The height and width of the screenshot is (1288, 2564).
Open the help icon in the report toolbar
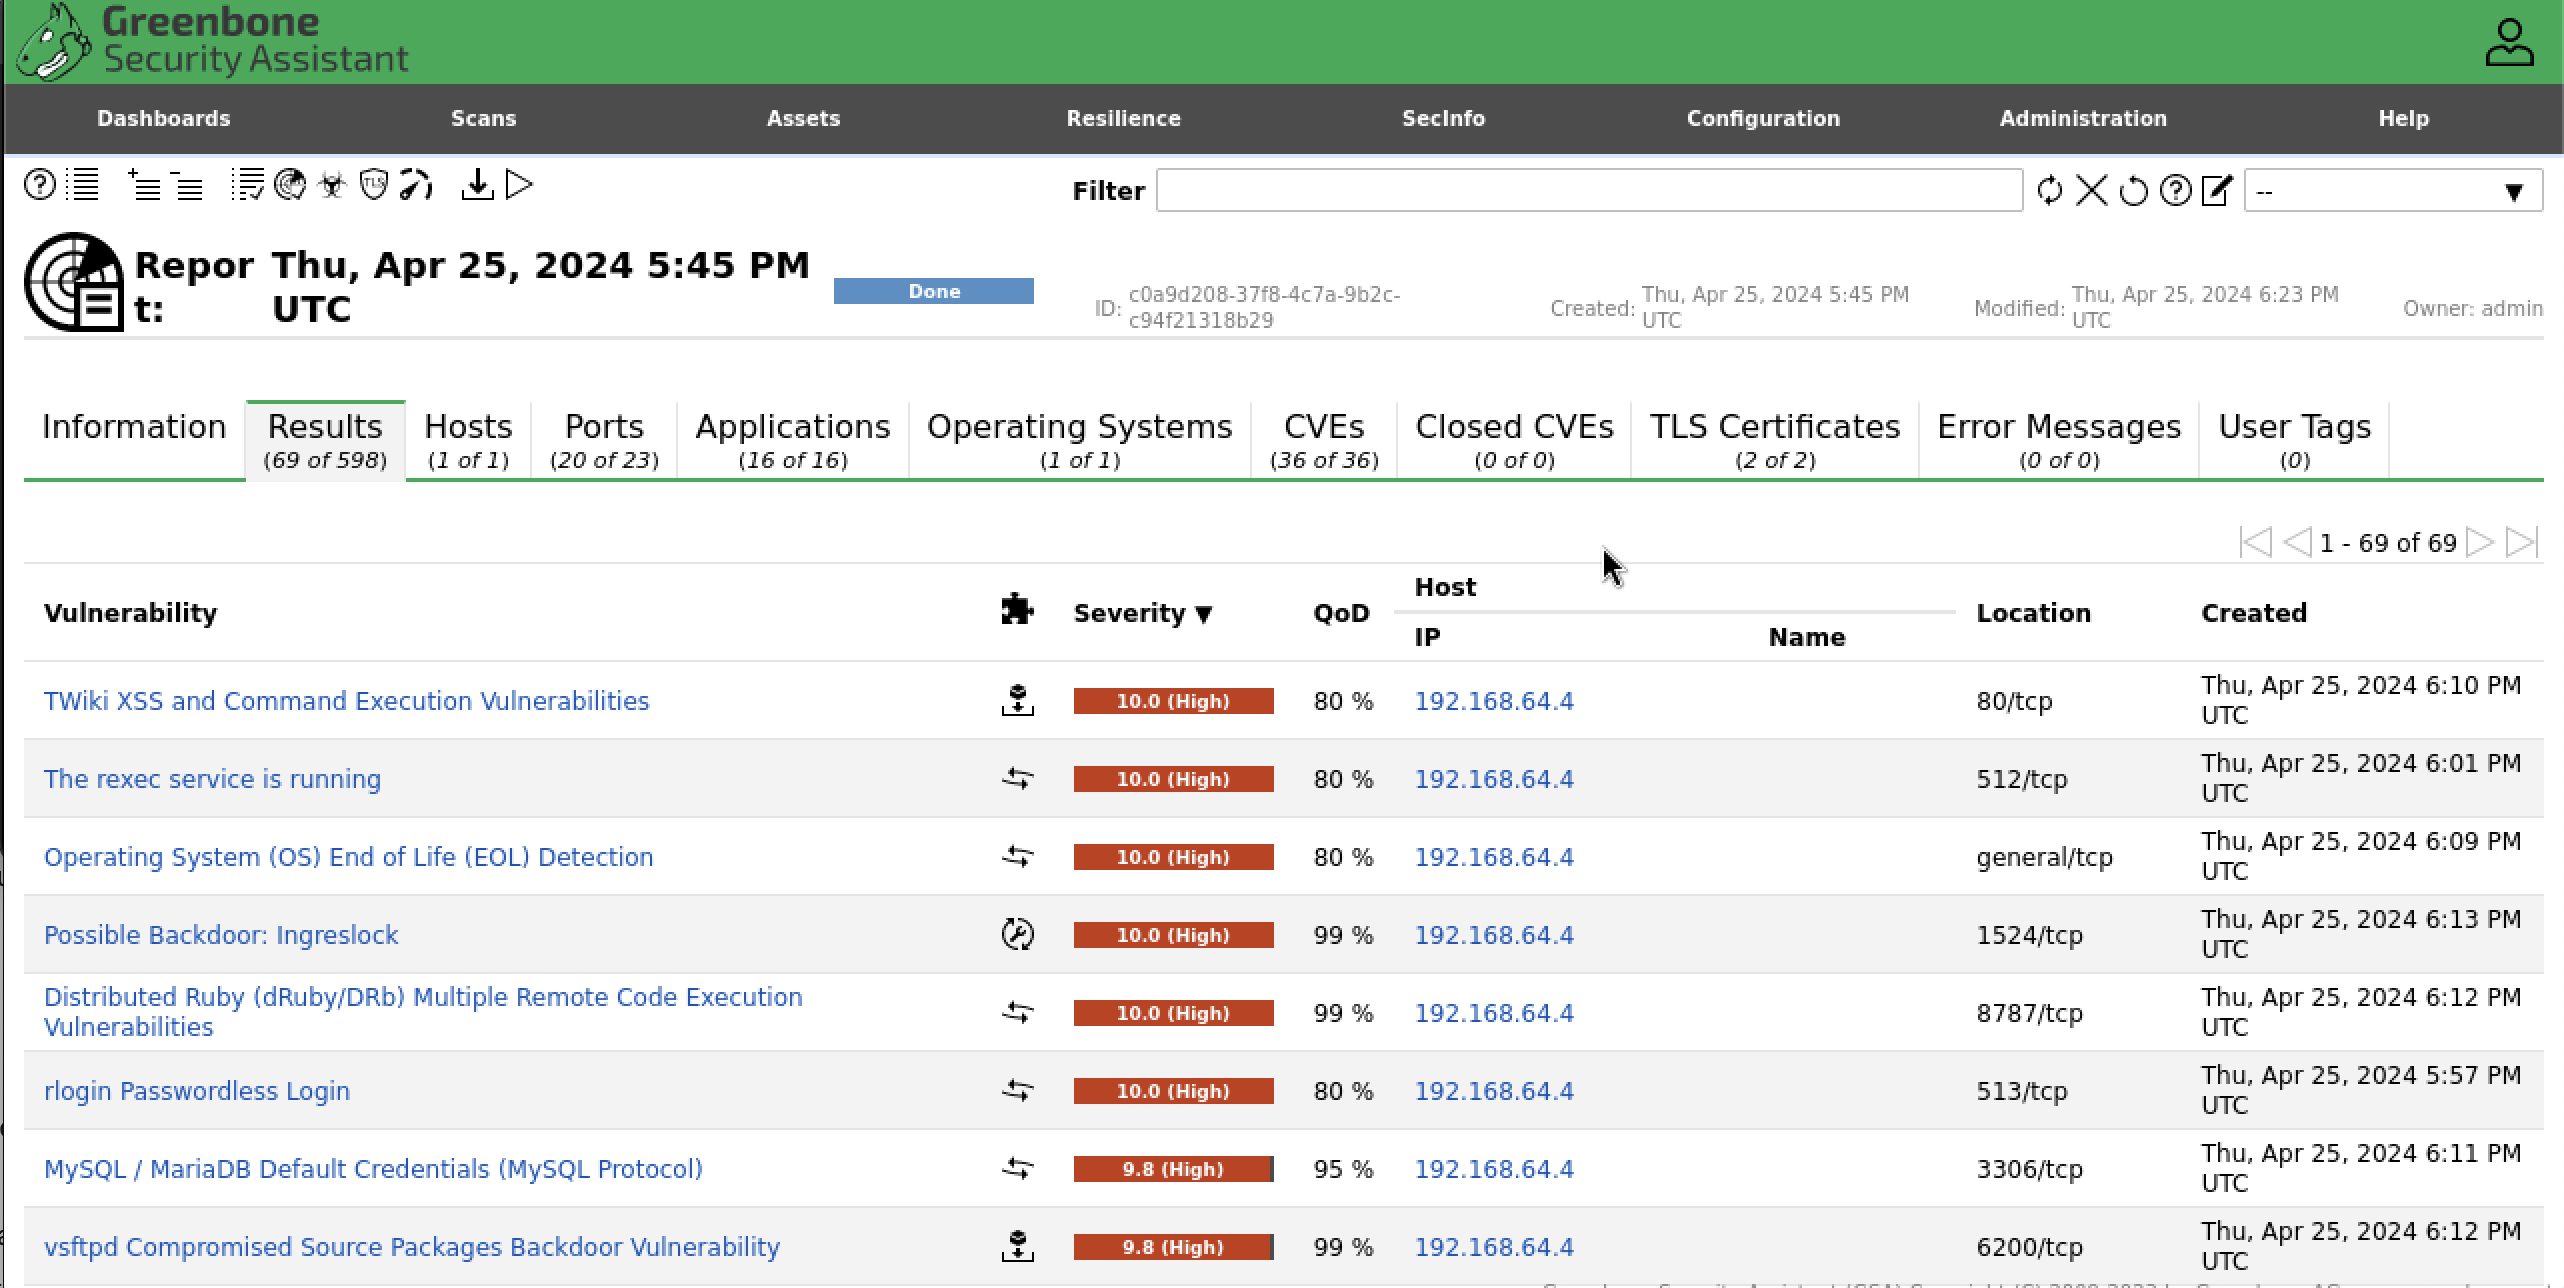(40, 185)
